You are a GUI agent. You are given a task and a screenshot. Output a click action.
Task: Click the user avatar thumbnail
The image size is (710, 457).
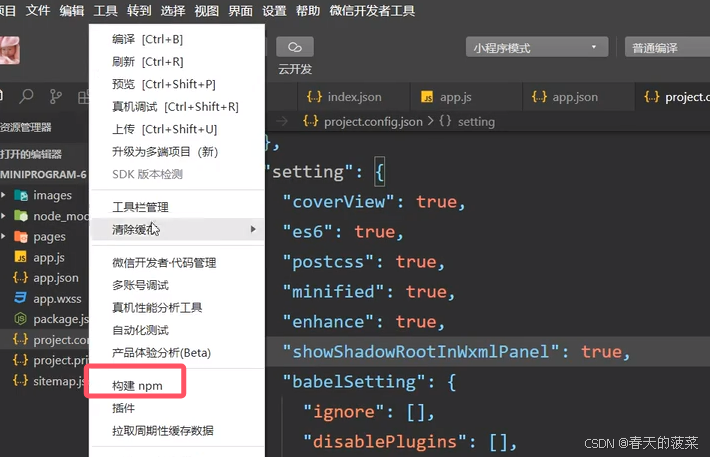(x=9, y=50)
